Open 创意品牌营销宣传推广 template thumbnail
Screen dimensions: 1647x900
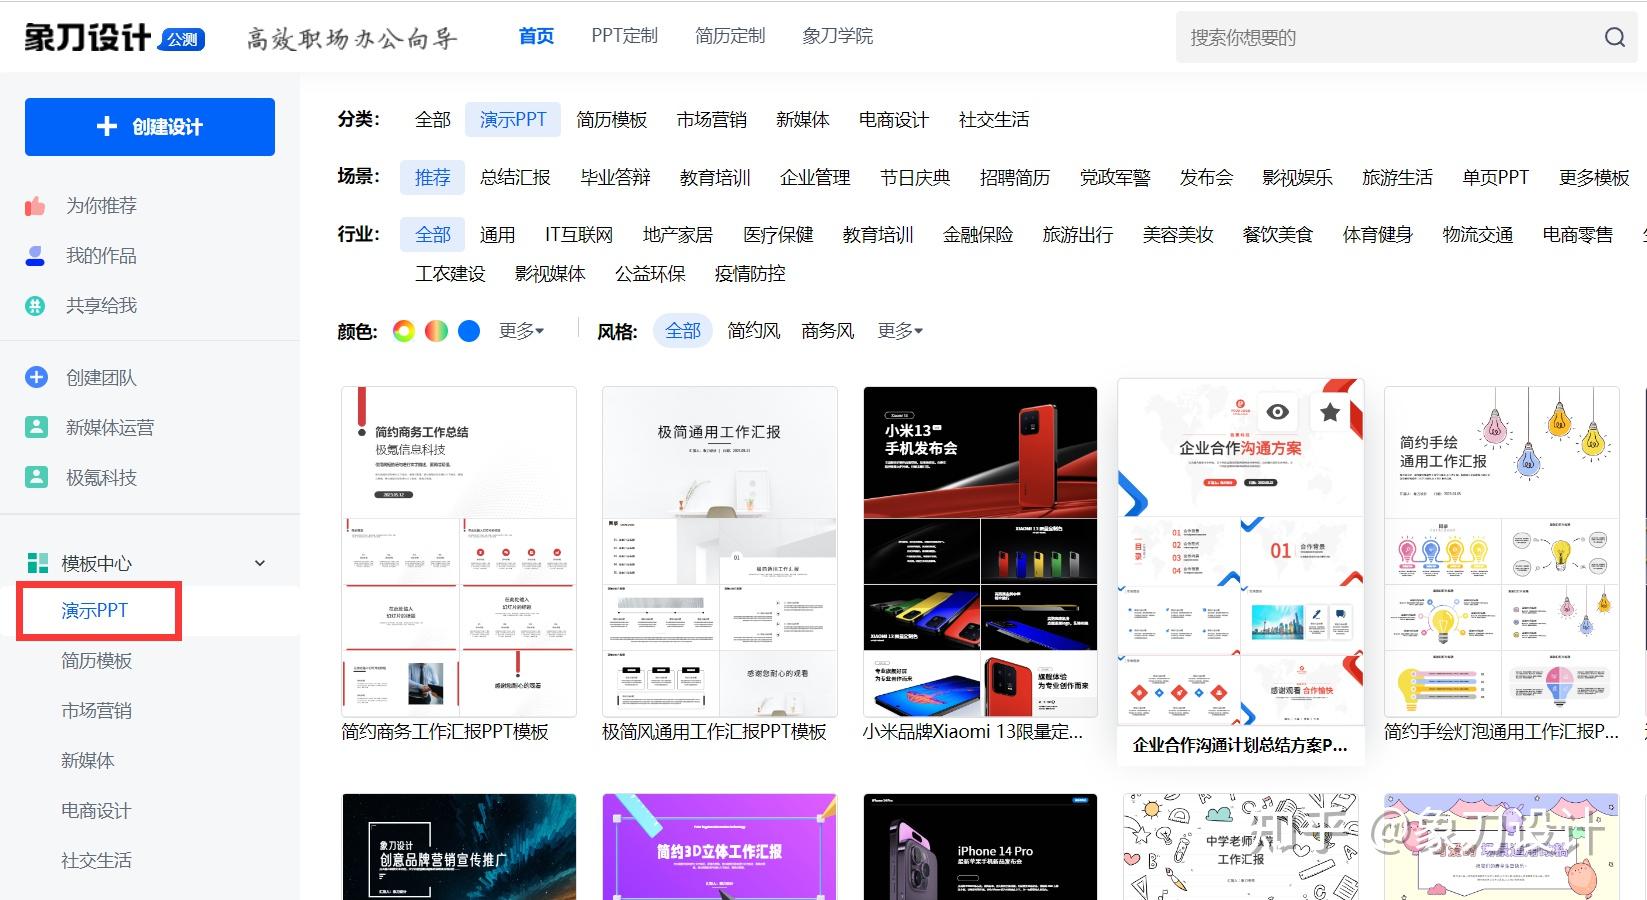(x=459, y=847)
